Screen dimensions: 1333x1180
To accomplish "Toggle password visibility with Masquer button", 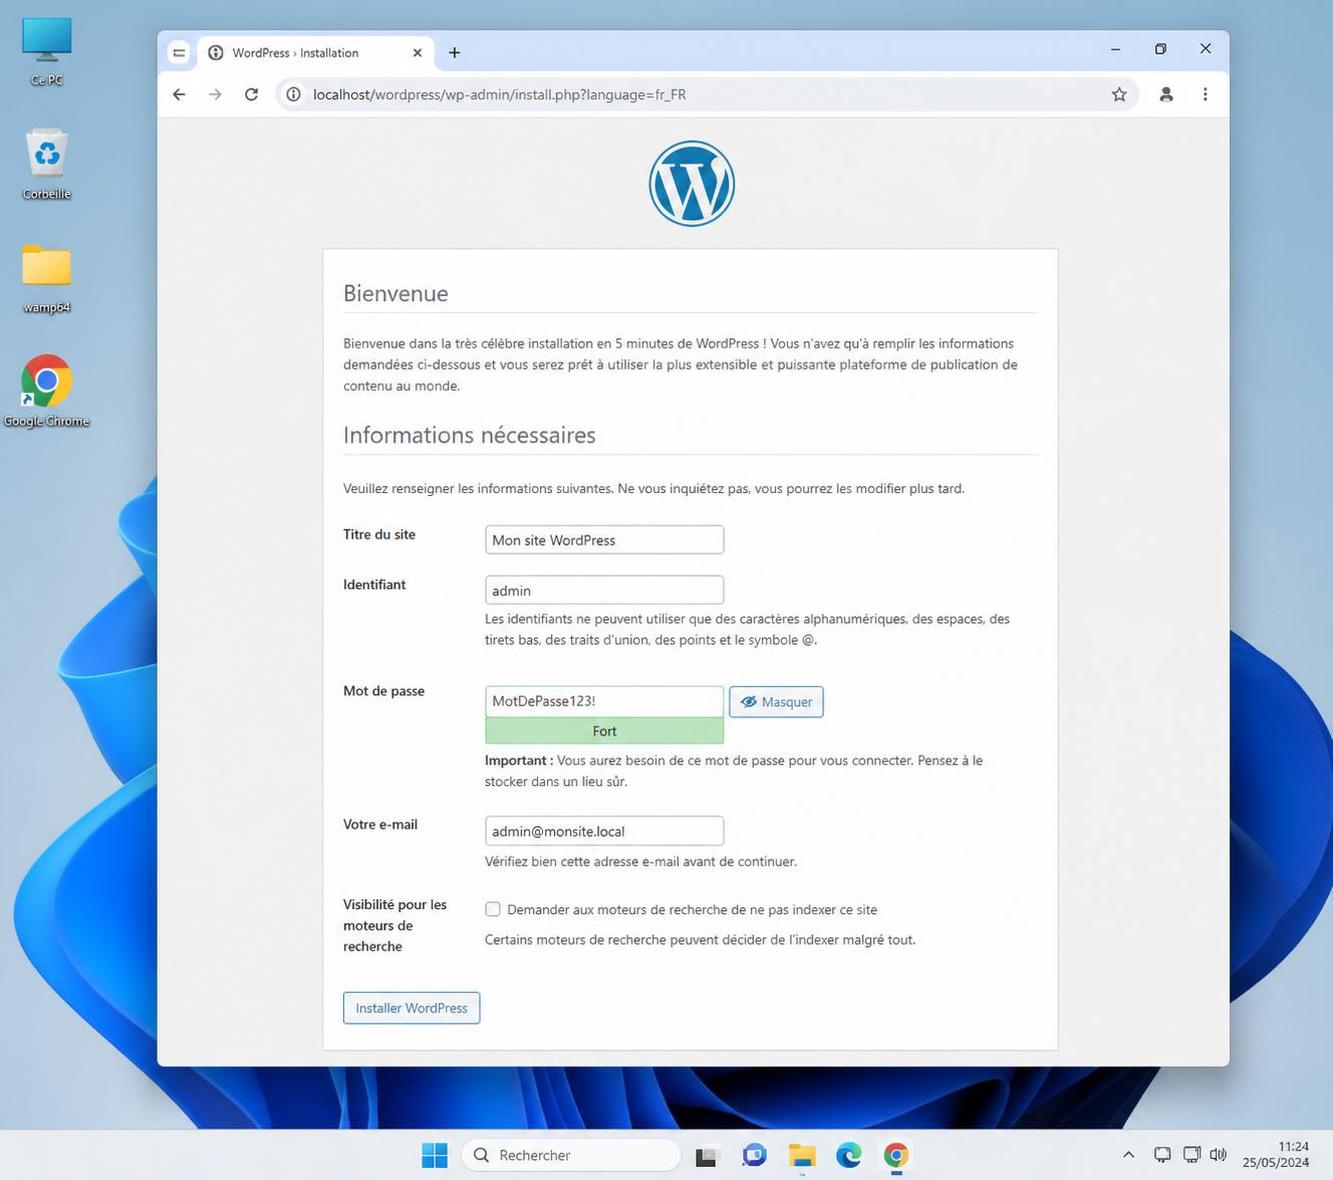I will (x=776, y=702).
